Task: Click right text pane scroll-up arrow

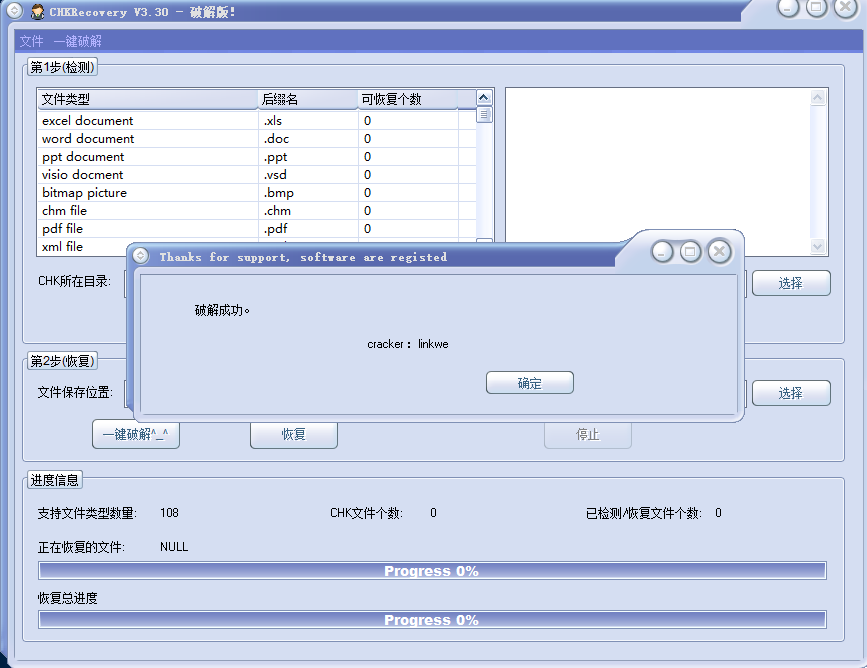Action: 818,98
